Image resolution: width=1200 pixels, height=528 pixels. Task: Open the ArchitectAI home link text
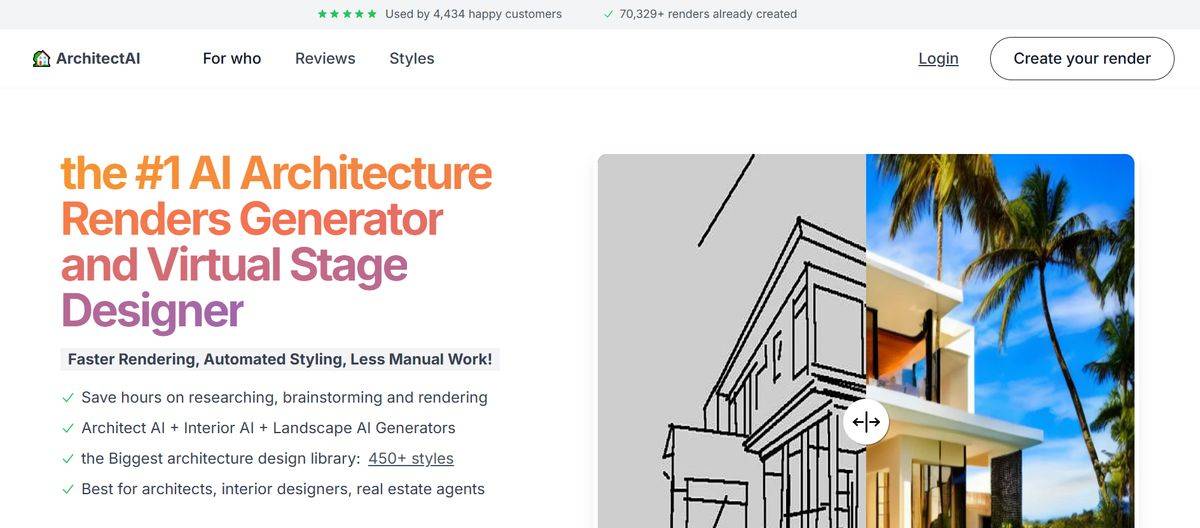click(x=98, y=59)
